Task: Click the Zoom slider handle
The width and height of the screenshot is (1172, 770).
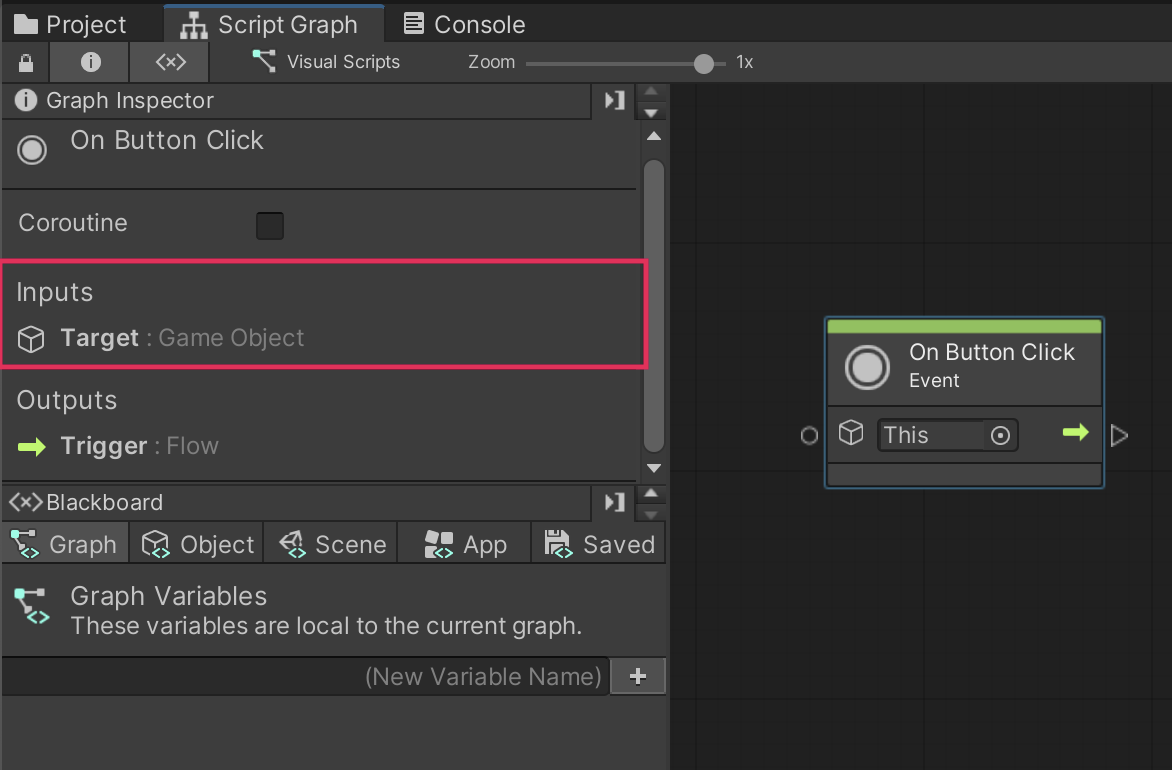Action: click(704, 63)
